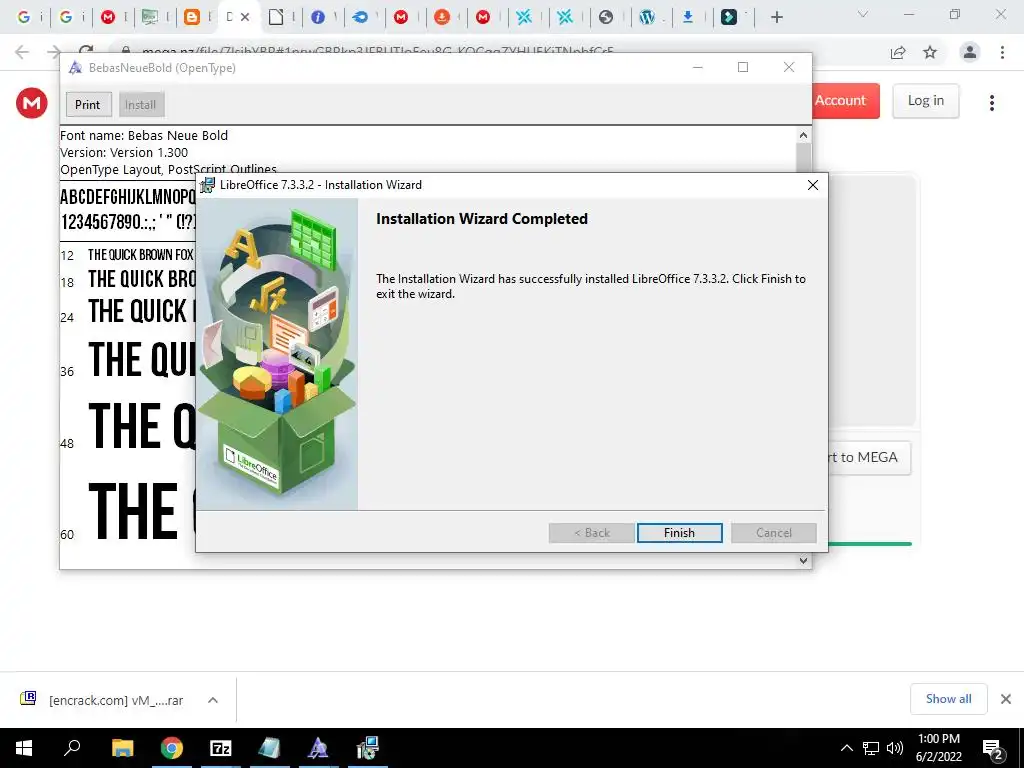Click the 'Version: Version 1.300' line
Screen dimensions: 1024x768
(124, 153)
